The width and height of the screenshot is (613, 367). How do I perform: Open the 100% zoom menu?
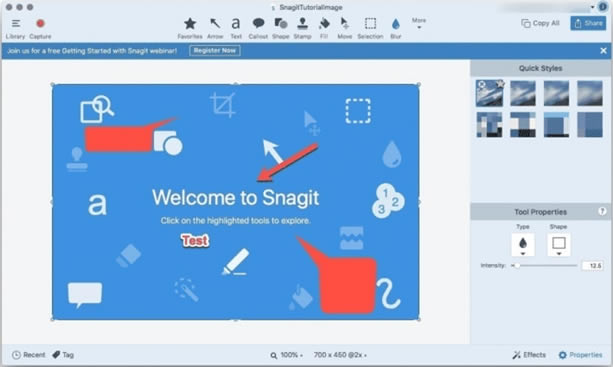287,355
